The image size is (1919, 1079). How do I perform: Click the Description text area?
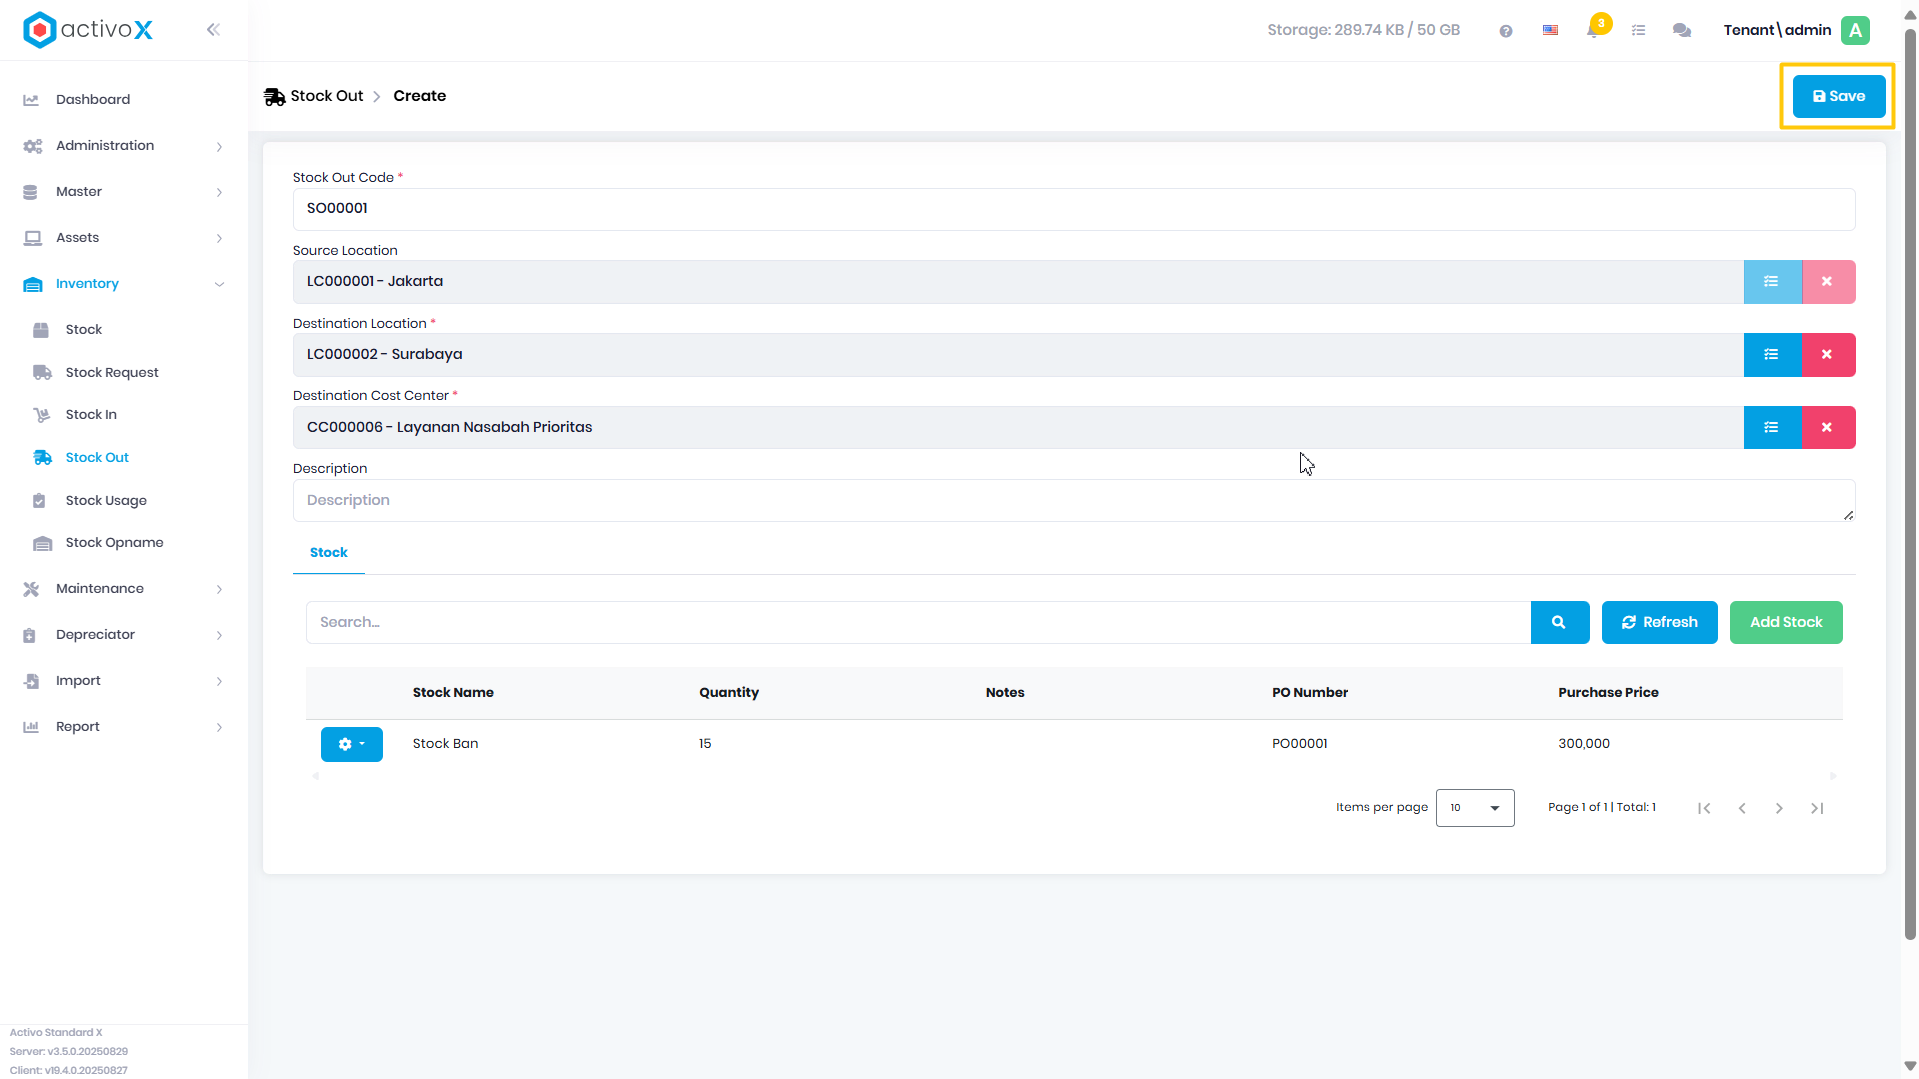(x=1074, y=501)
